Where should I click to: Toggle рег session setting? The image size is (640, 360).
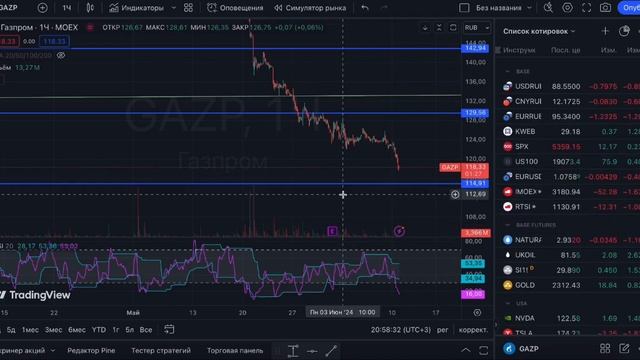coord(442,330)
